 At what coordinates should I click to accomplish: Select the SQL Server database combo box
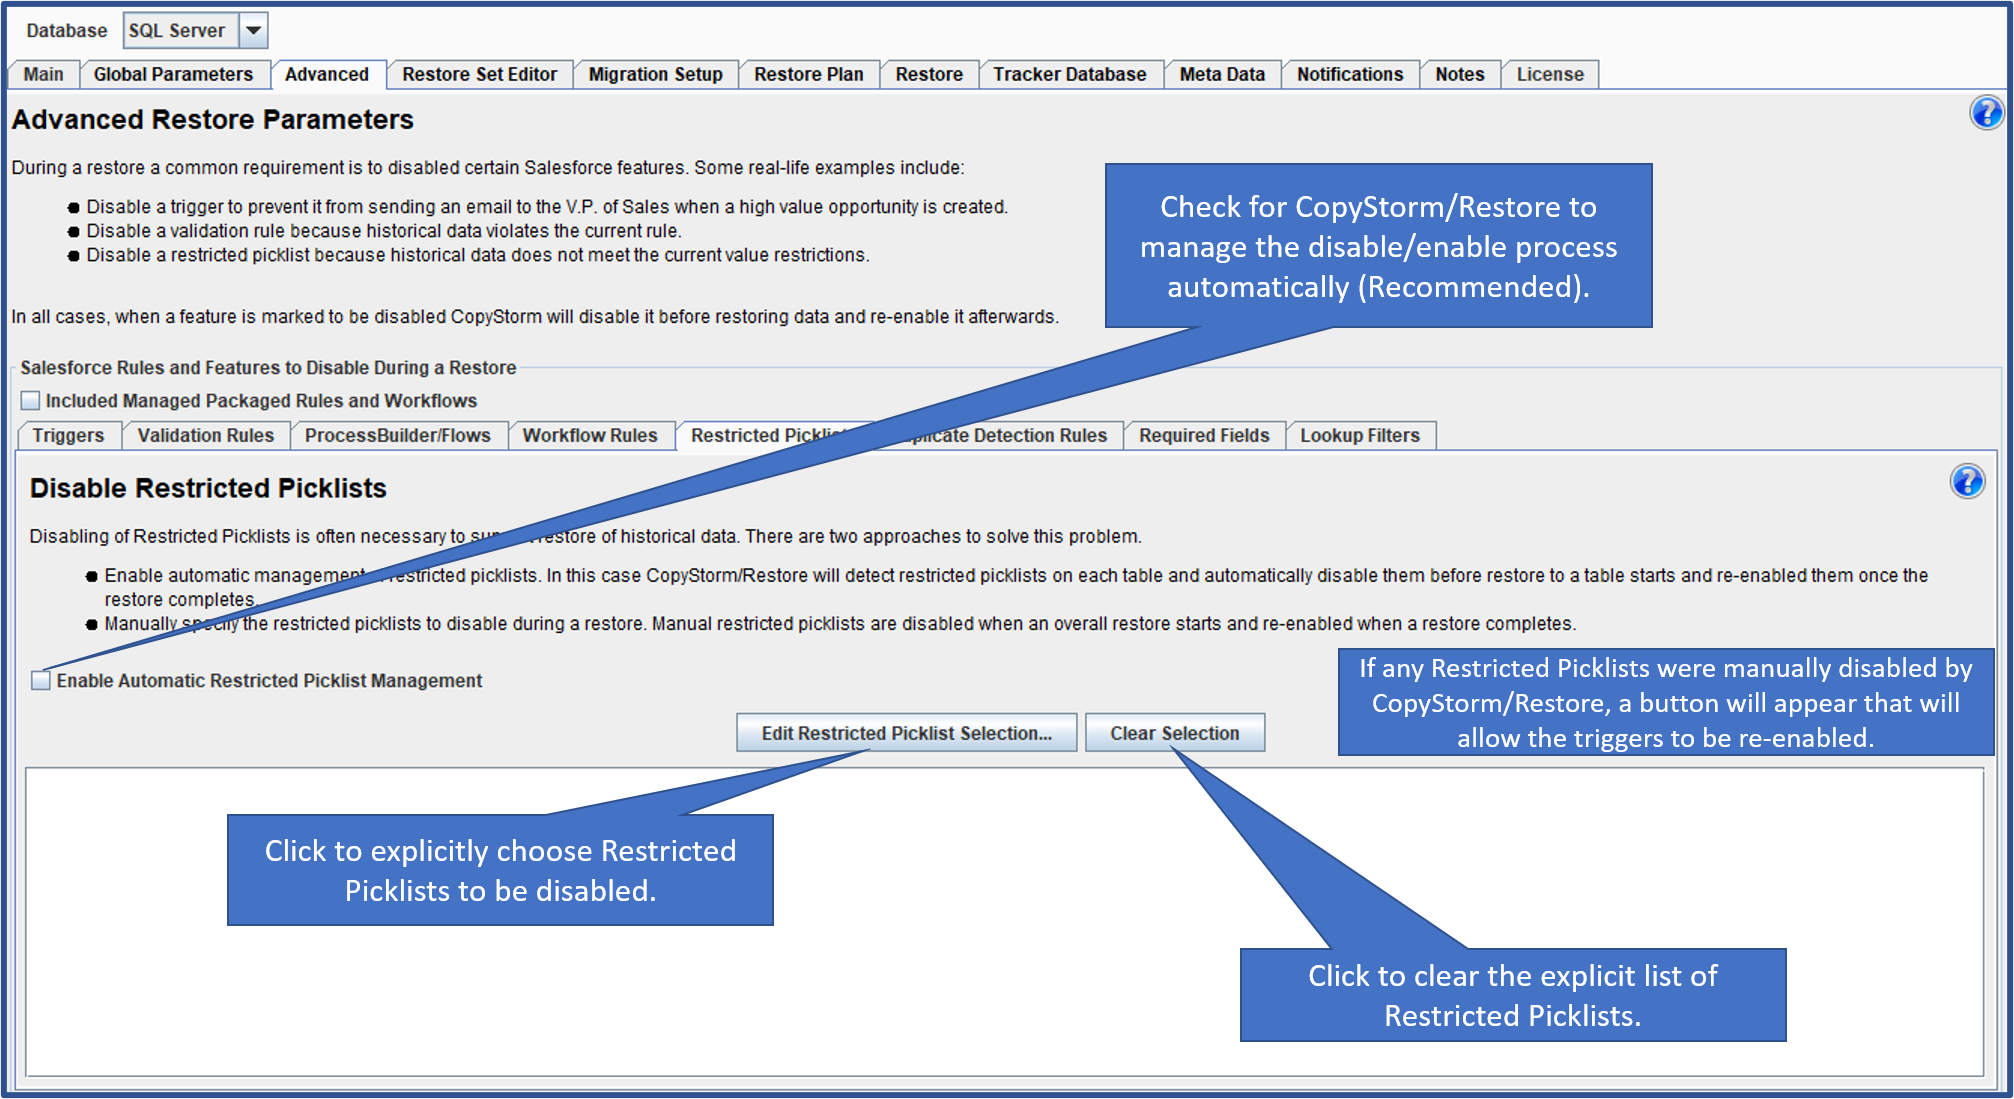[195, 30]
